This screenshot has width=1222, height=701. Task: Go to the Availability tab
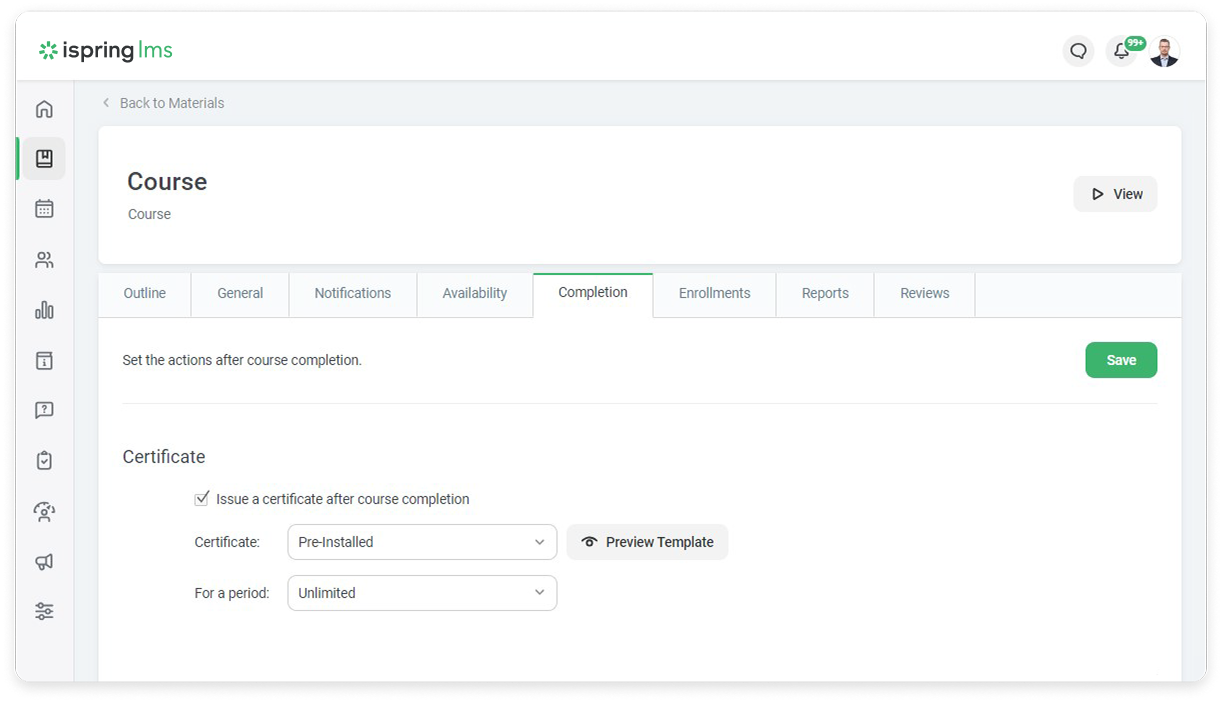[x=474, y=293]
